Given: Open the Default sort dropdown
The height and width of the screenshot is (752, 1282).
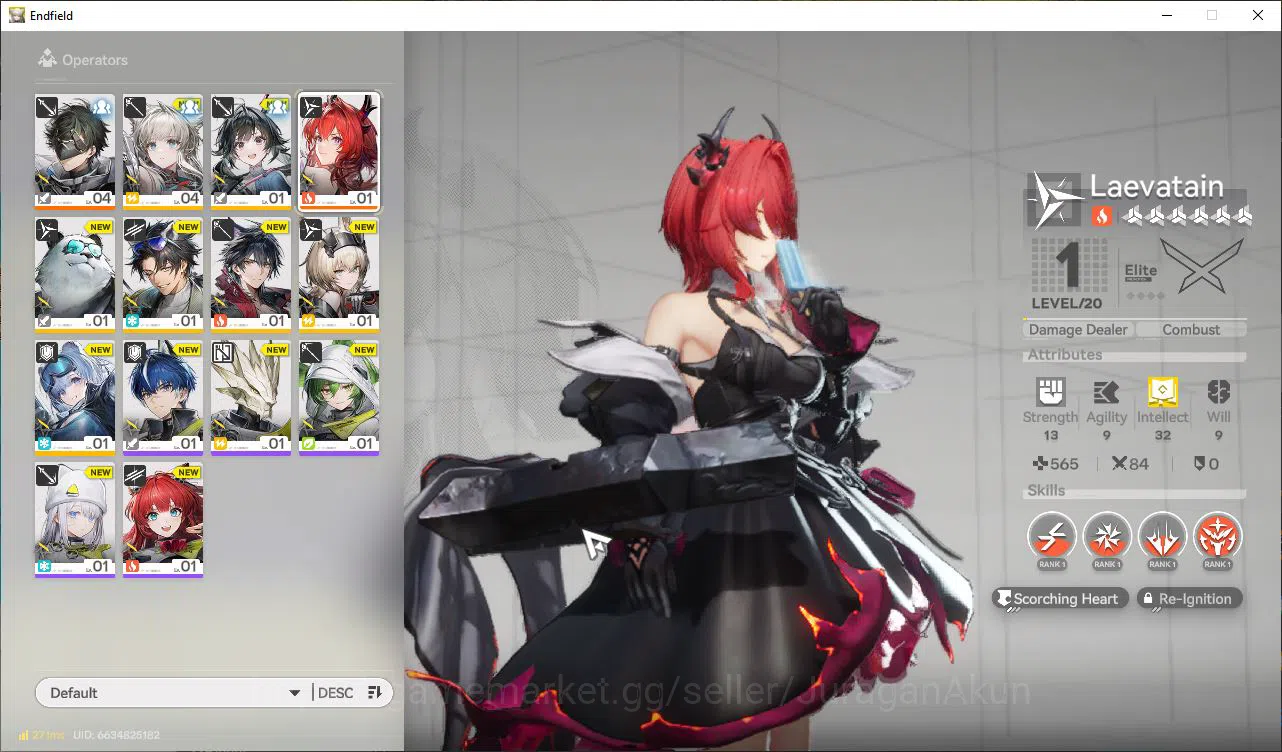Looking at the screenshot, I should (x=173, y=693).
